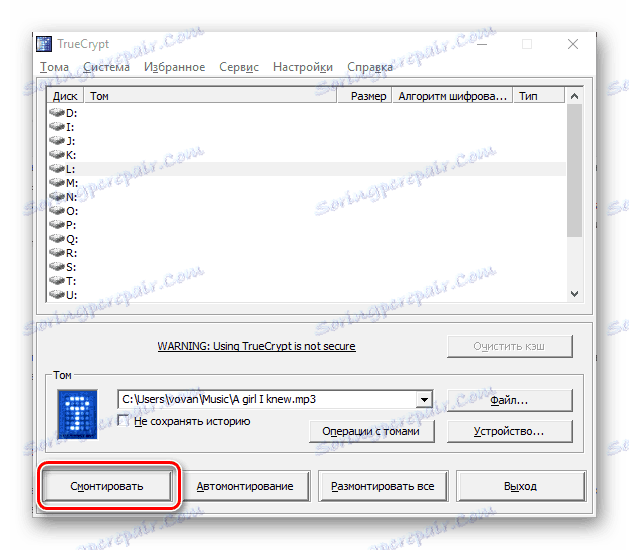Toggle the 'Не сохранять историю' checkbox

(x=124, y=421)
